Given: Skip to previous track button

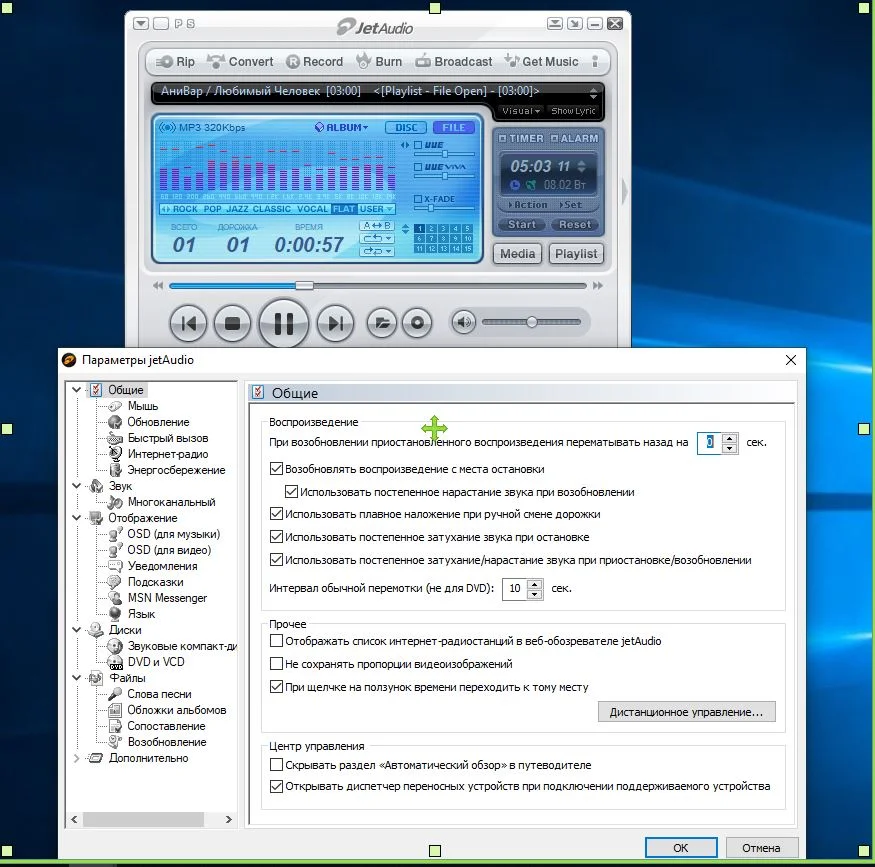Looking at the screenshot, I should 188,323.
